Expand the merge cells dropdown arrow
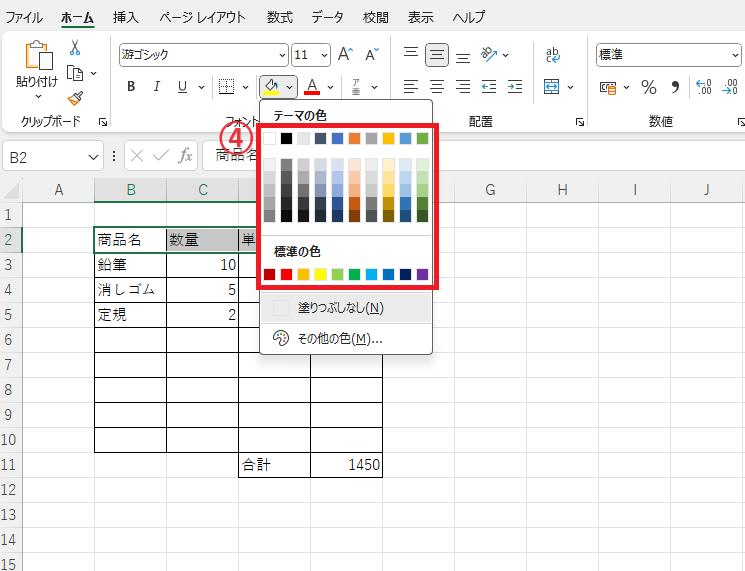 (x=571, y=87)
